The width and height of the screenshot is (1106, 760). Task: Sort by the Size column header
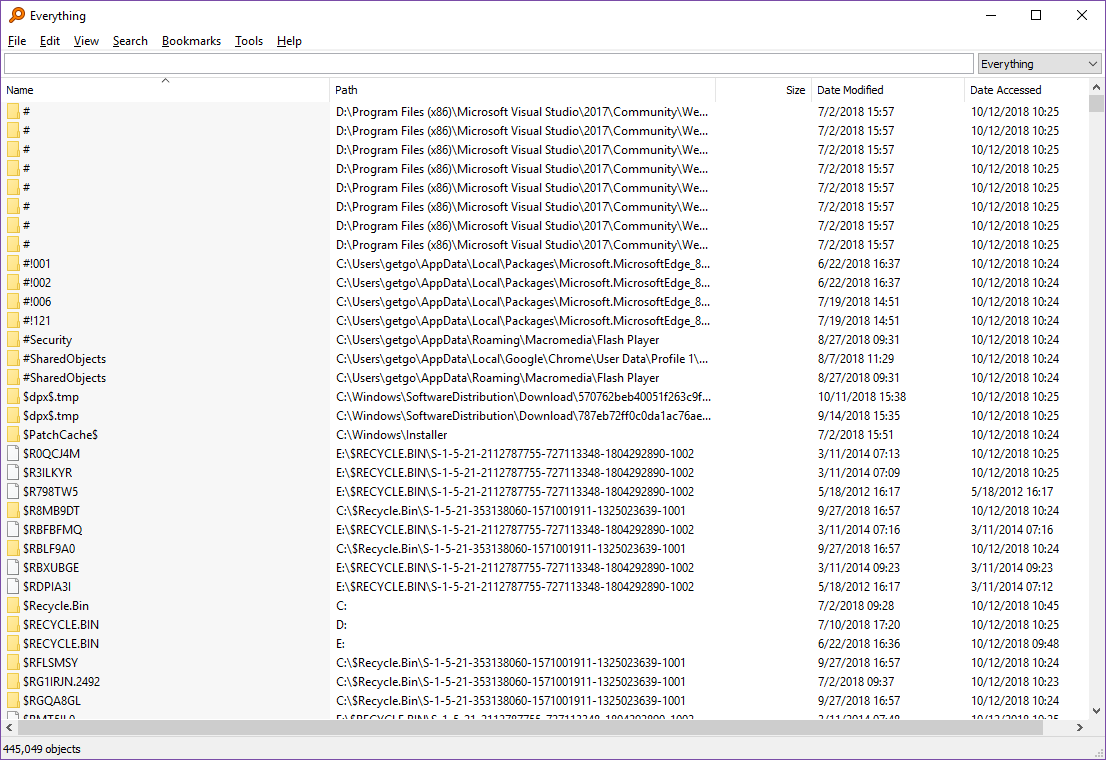pyautogui.click(x=763, y=90)
